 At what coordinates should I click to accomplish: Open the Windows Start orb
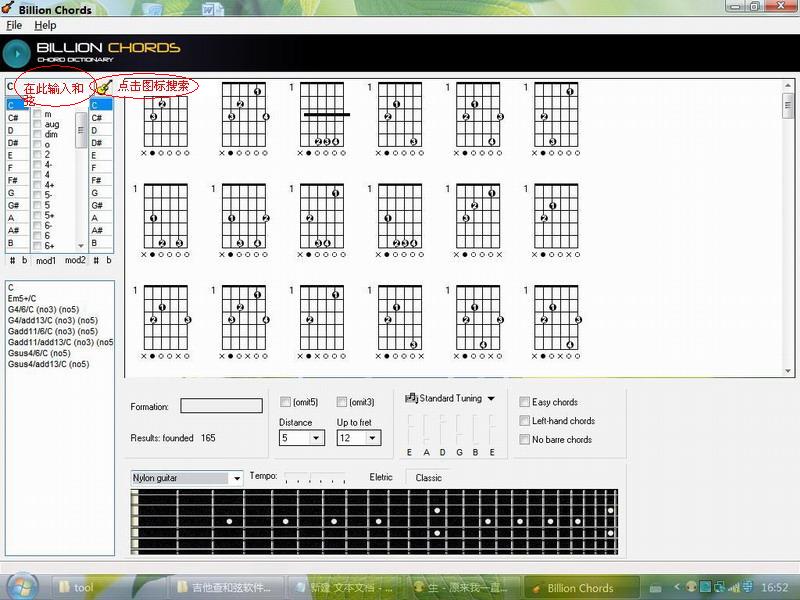point(20,587)
